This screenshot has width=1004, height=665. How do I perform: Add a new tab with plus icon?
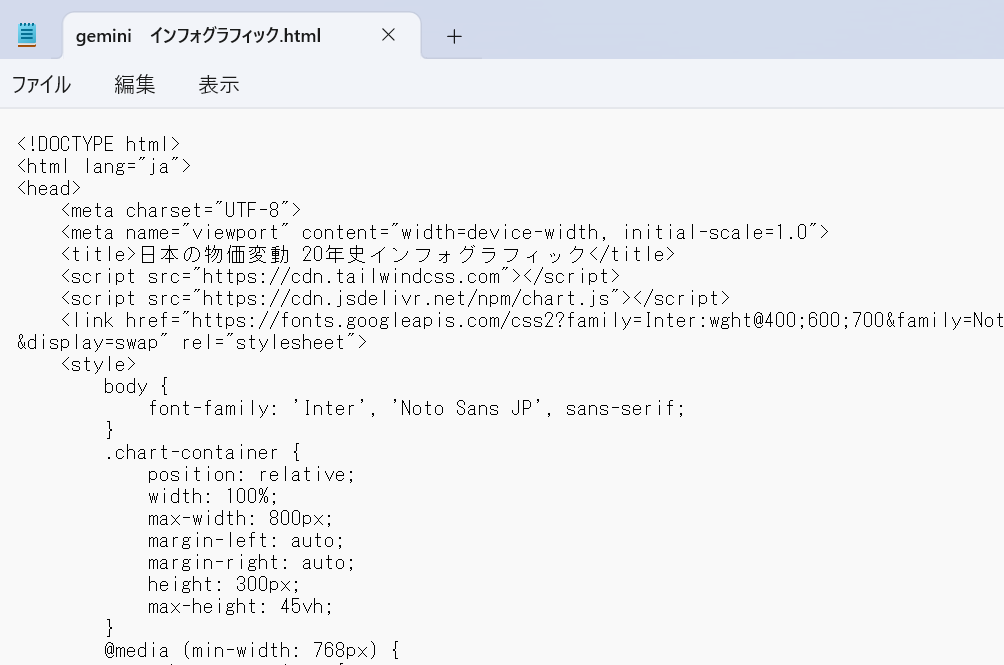pyautogui.click(x=454, y=36)
